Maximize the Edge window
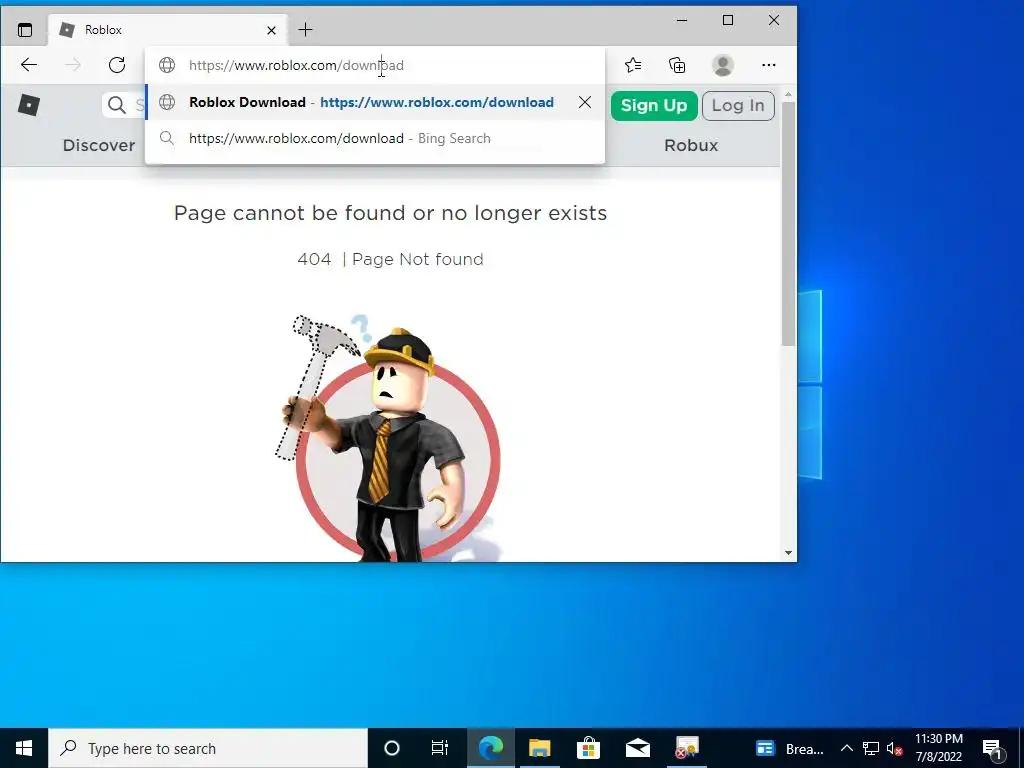 pyautogui.click(x=728, y=20)
